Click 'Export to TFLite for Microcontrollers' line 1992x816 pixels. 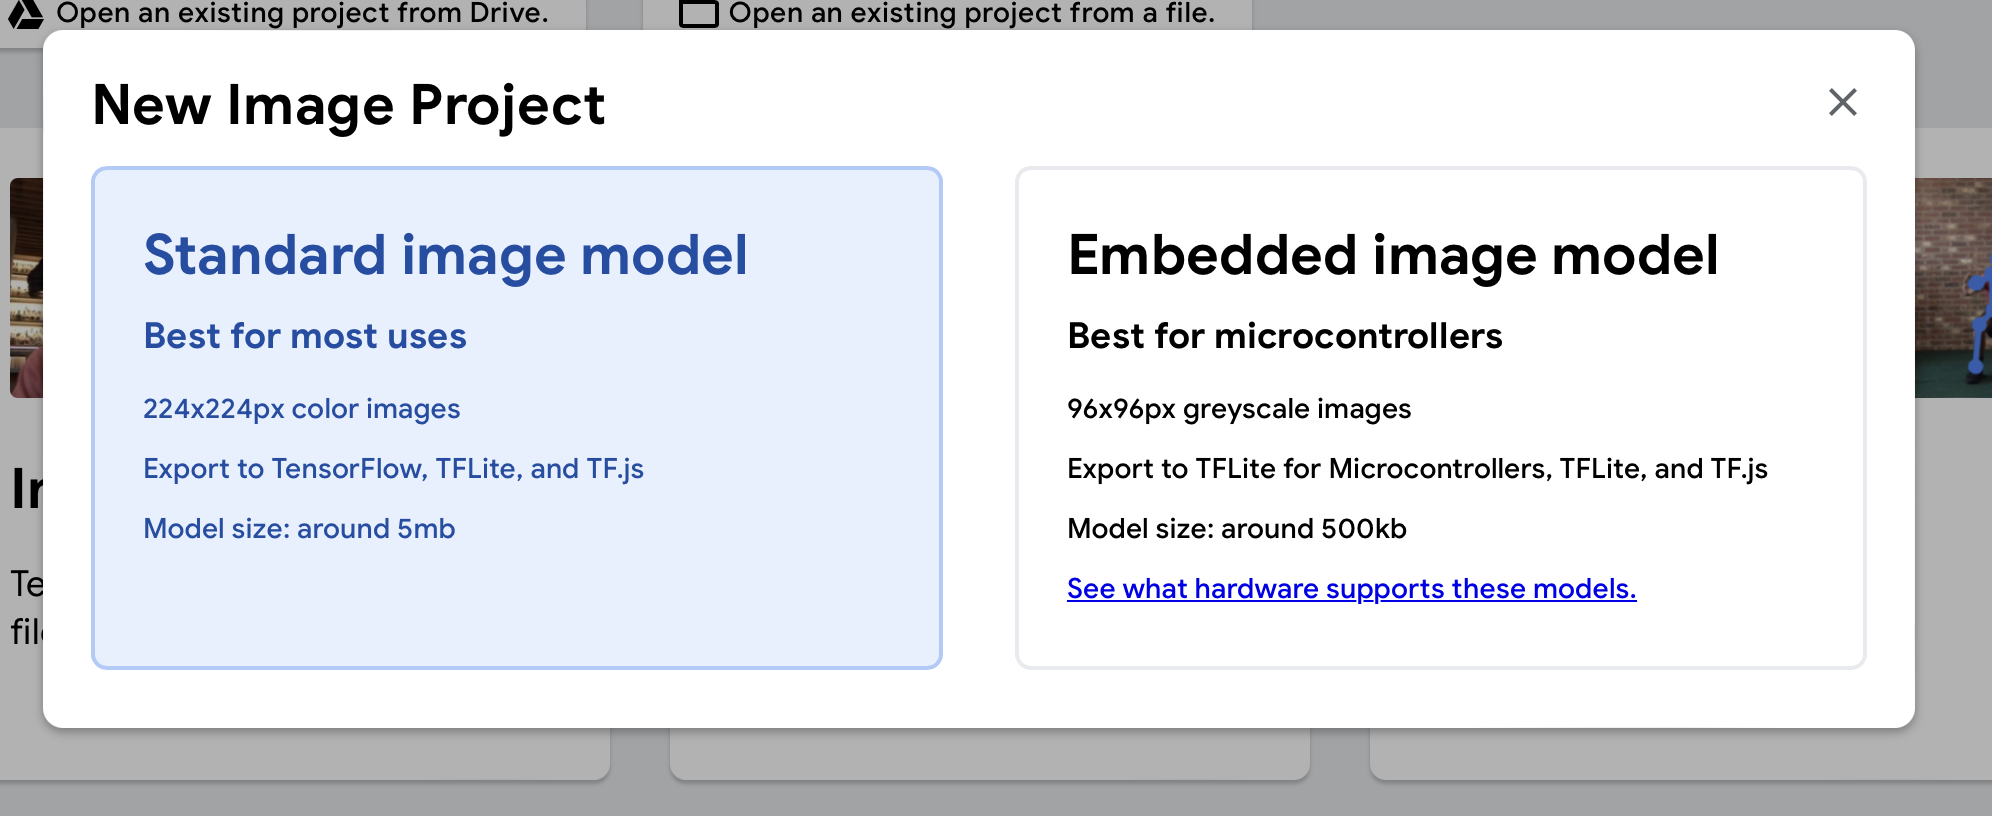click(1416, 469)
